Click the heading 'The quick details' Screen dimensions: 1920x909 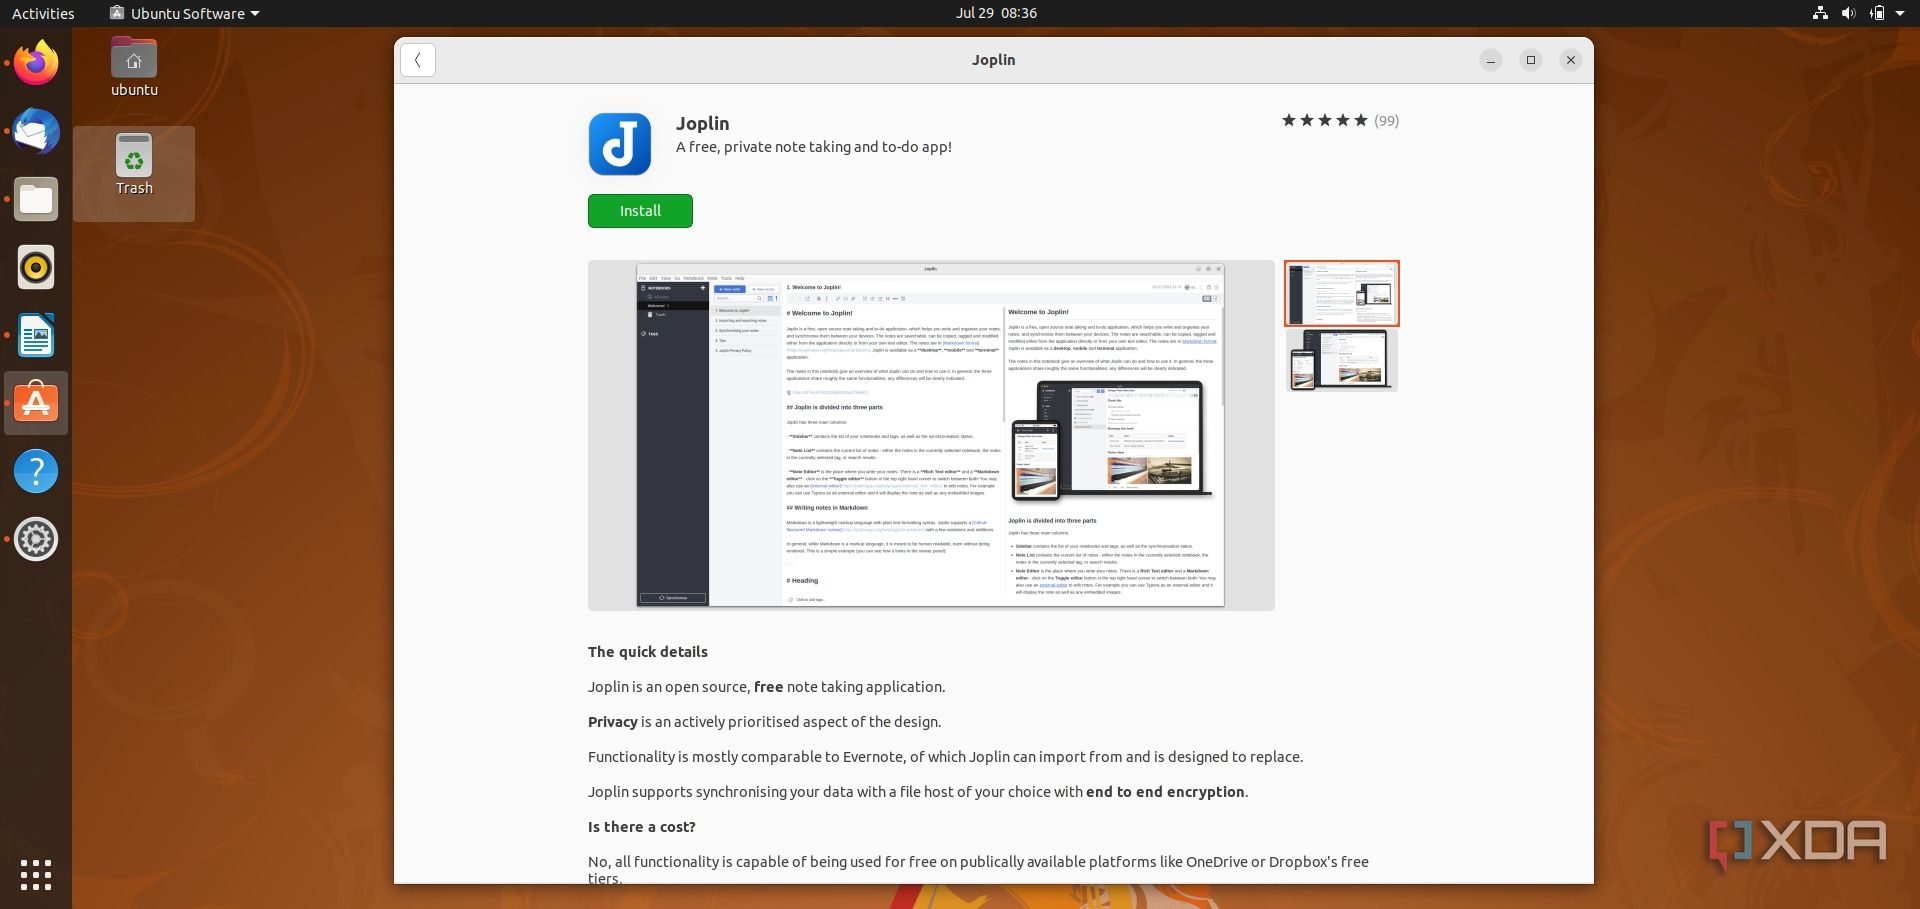[648, 652]
